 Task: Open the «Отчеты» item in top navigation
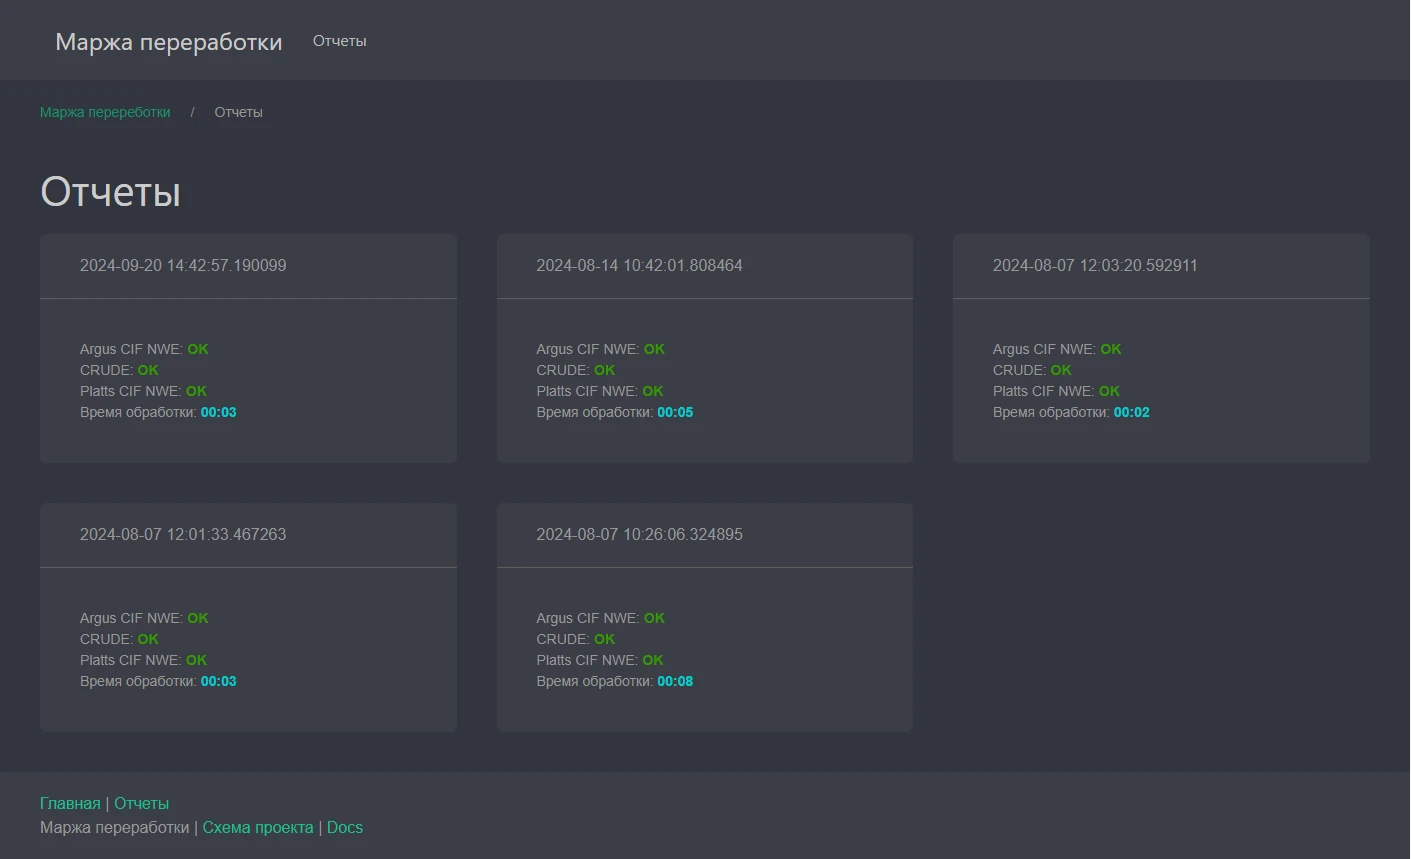point(339,41)
